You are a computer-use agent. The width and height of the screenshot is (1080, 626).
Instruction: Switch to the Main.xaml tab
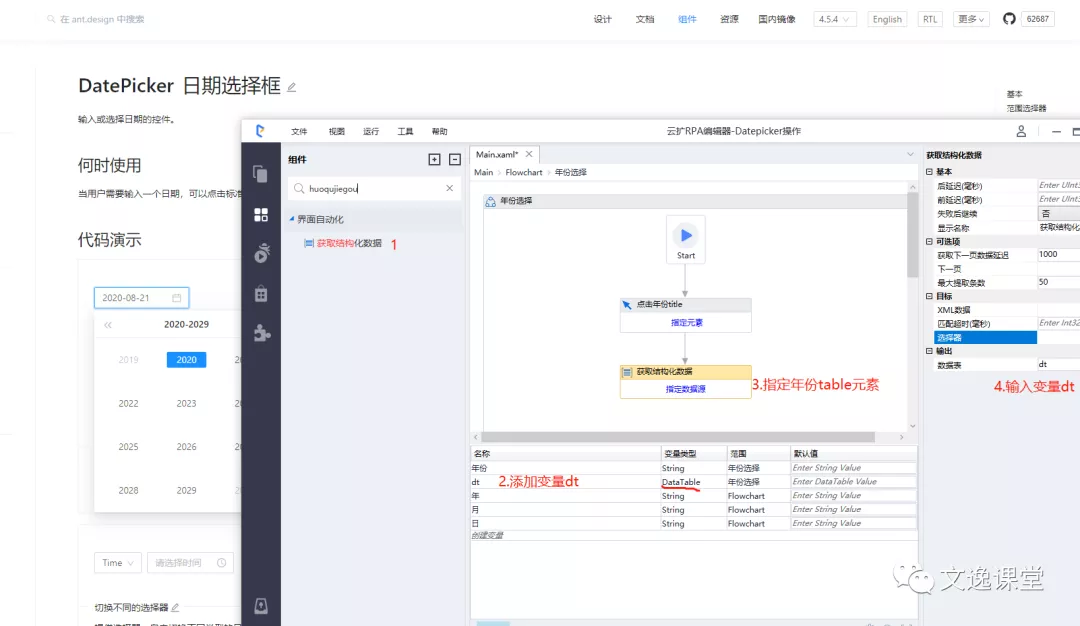(x=497, y=154)
